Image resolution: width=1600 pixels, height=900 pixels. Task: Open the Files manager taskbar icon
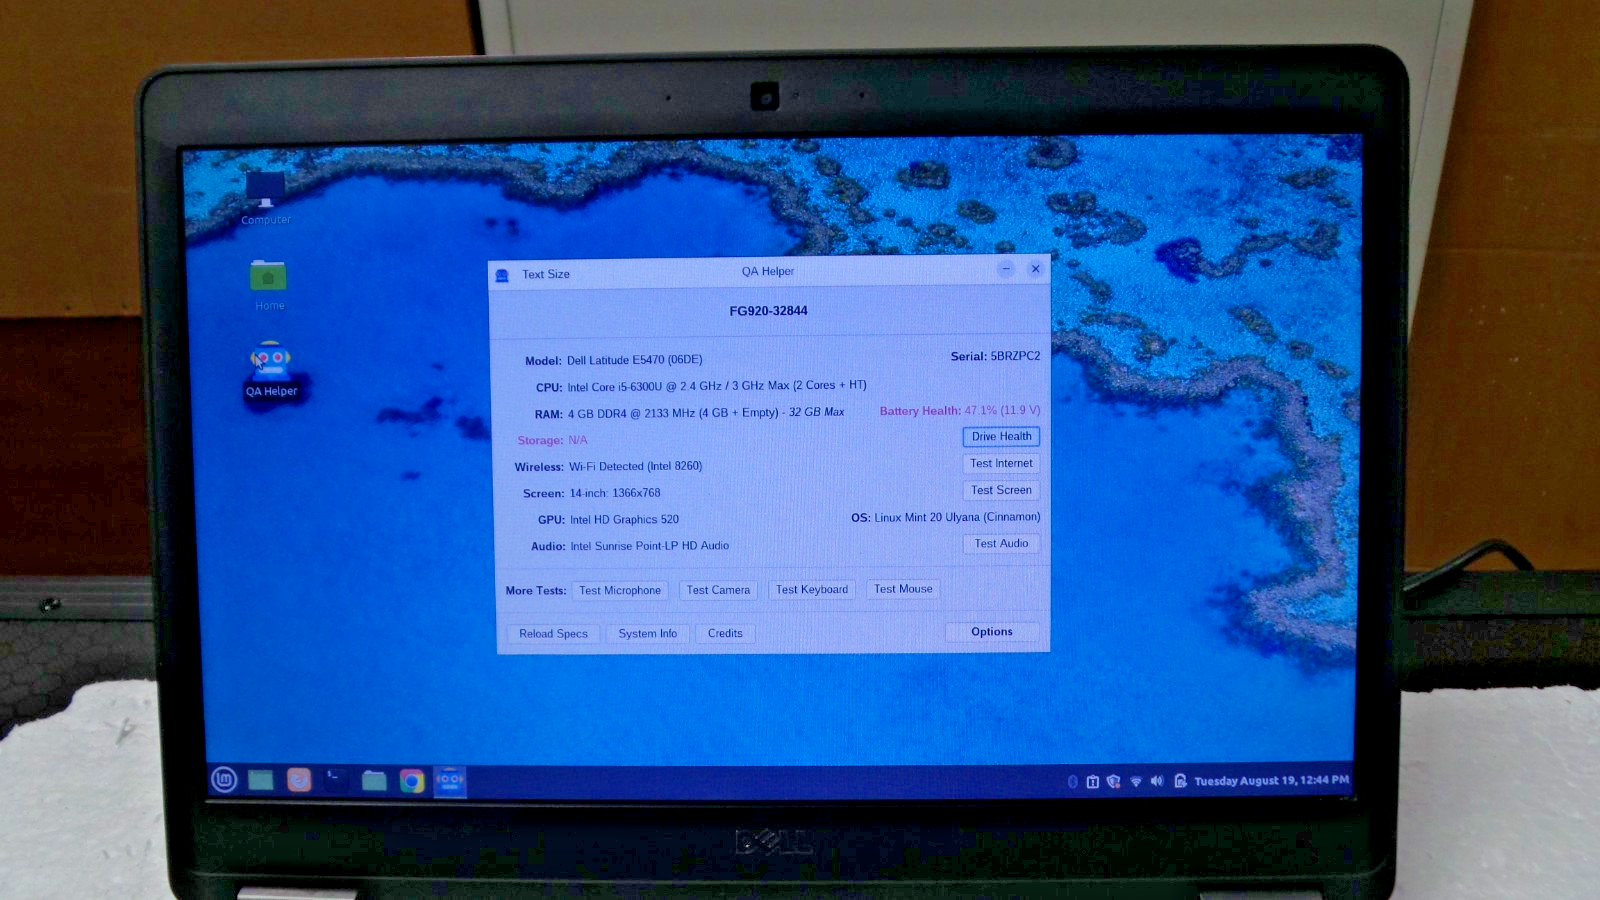point(374,780)
